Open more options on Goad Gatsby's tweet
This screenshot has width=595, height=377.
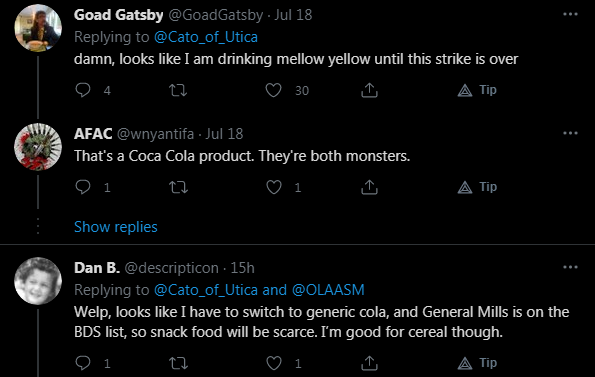point(570,14)
